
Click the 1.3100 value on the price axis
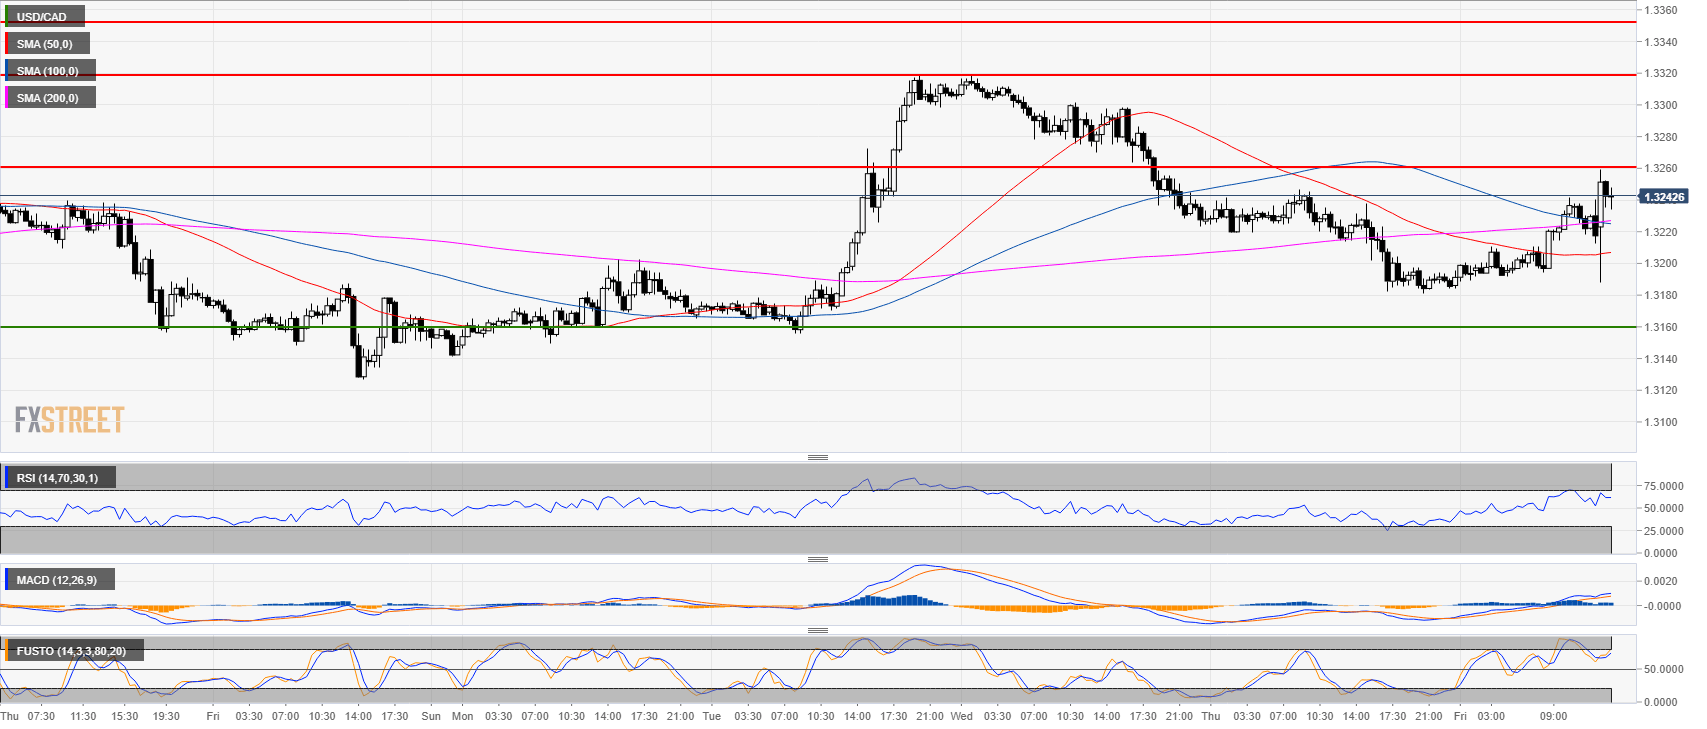1661,422
